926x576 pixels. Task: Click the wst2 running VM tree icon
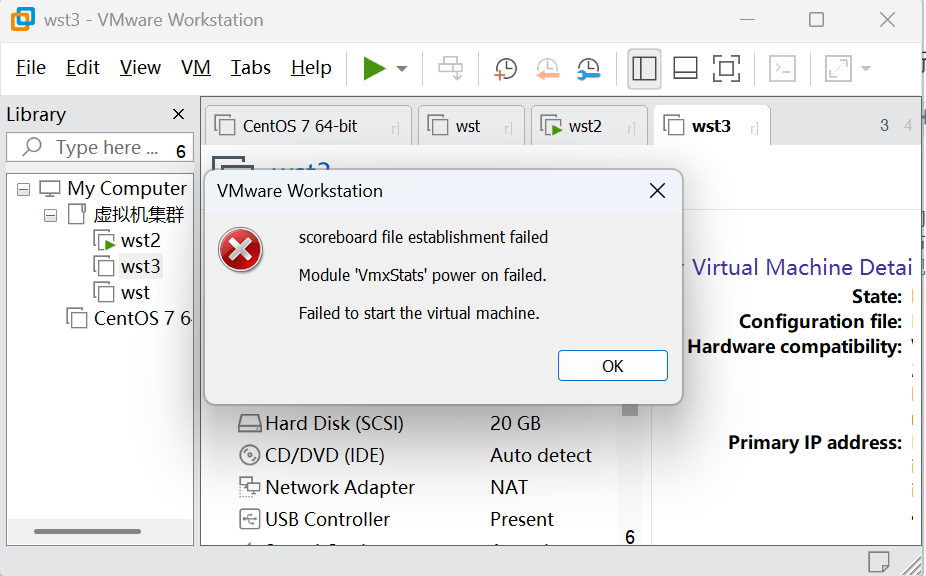click(105, 240)
